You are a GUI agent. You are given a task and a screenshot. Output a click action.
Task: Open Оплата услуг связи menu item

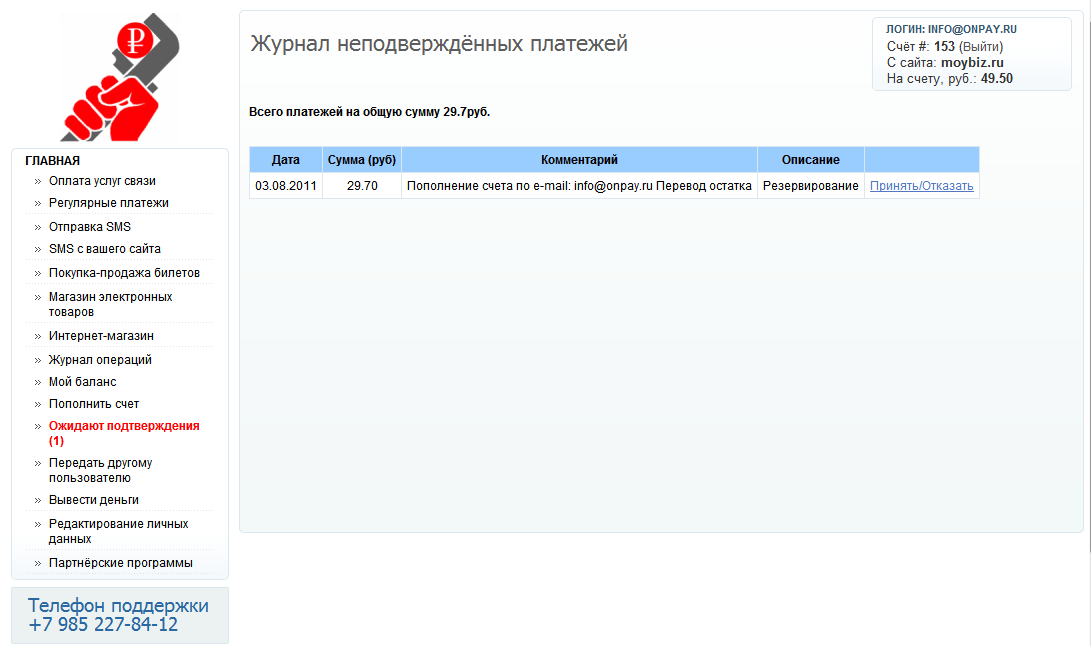102,181
